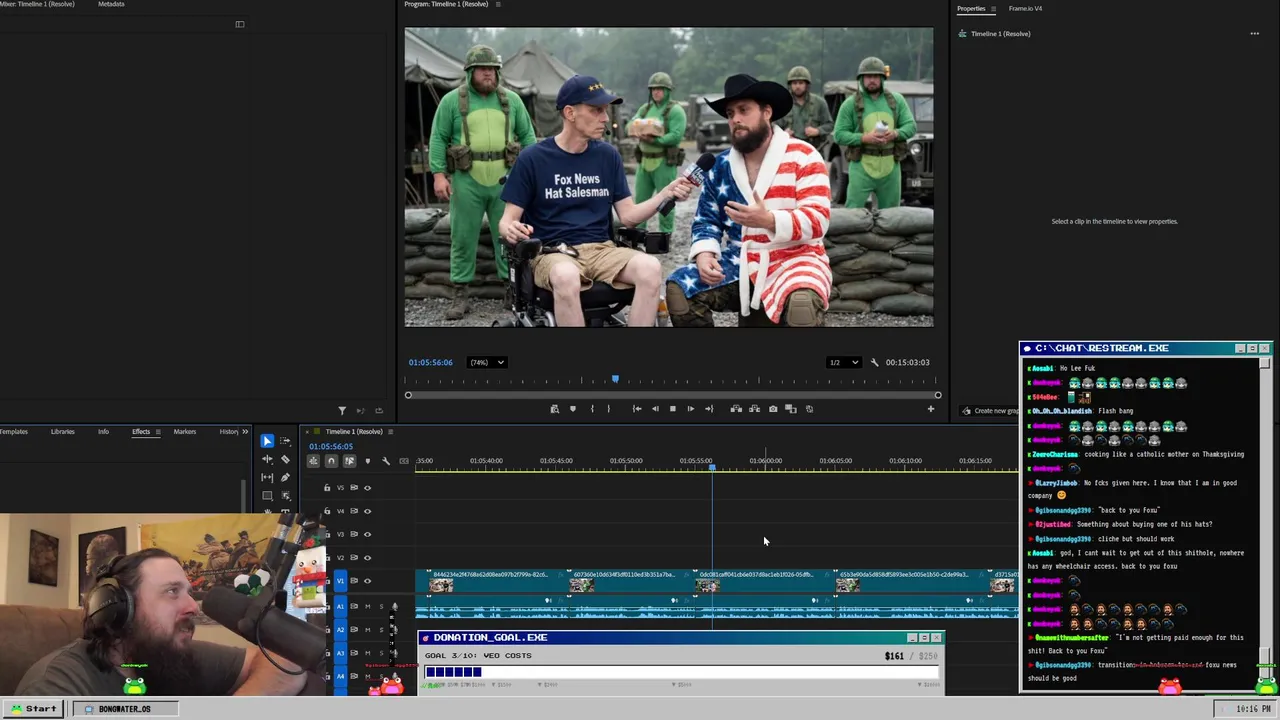
Task: Open the Program monitor button editor plus
Action: 931,409
